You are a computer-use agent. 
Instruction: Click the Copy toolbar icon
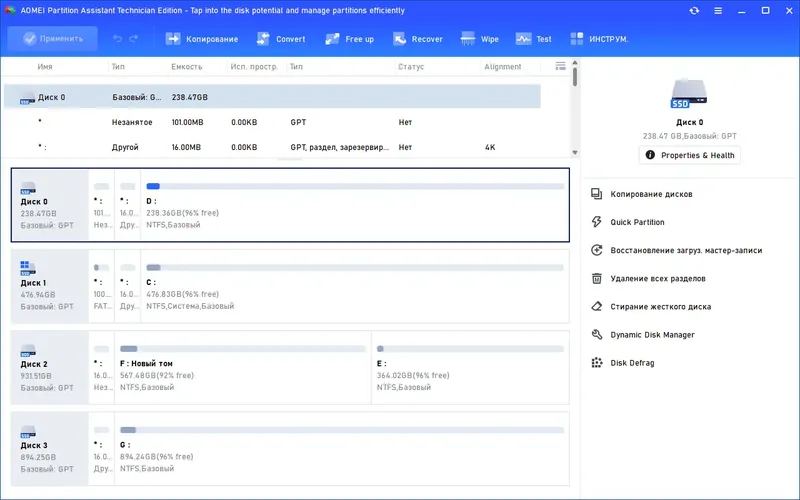coord(173,39)
